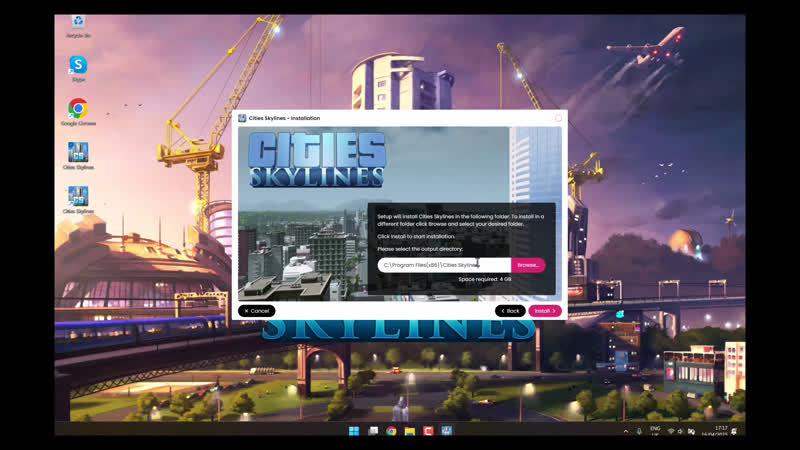
Task: Click the battery status tray icon
Action: (x=691, y=432)
